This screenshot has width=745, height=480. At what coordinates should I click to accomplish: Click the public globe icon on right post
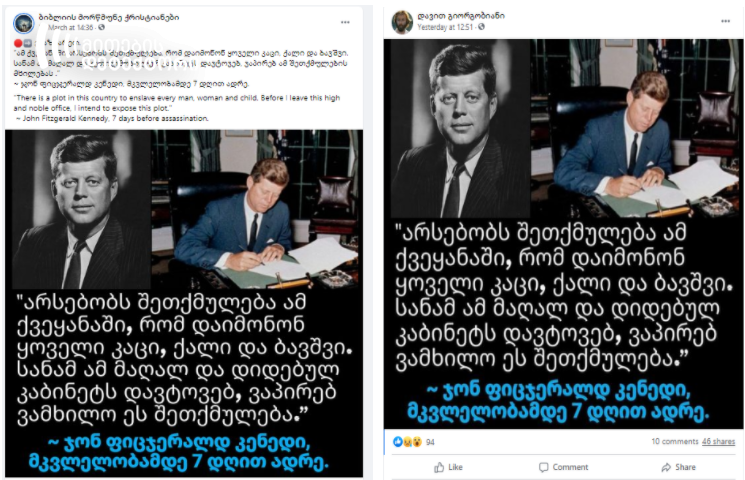[482, 27]
